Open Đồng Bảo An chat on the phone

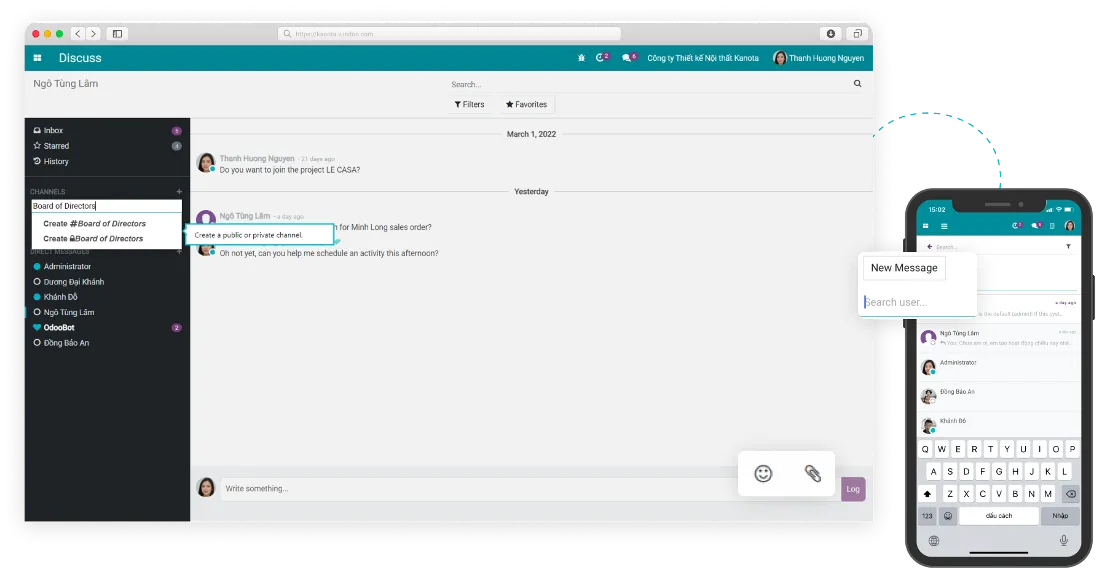(999, 395)
